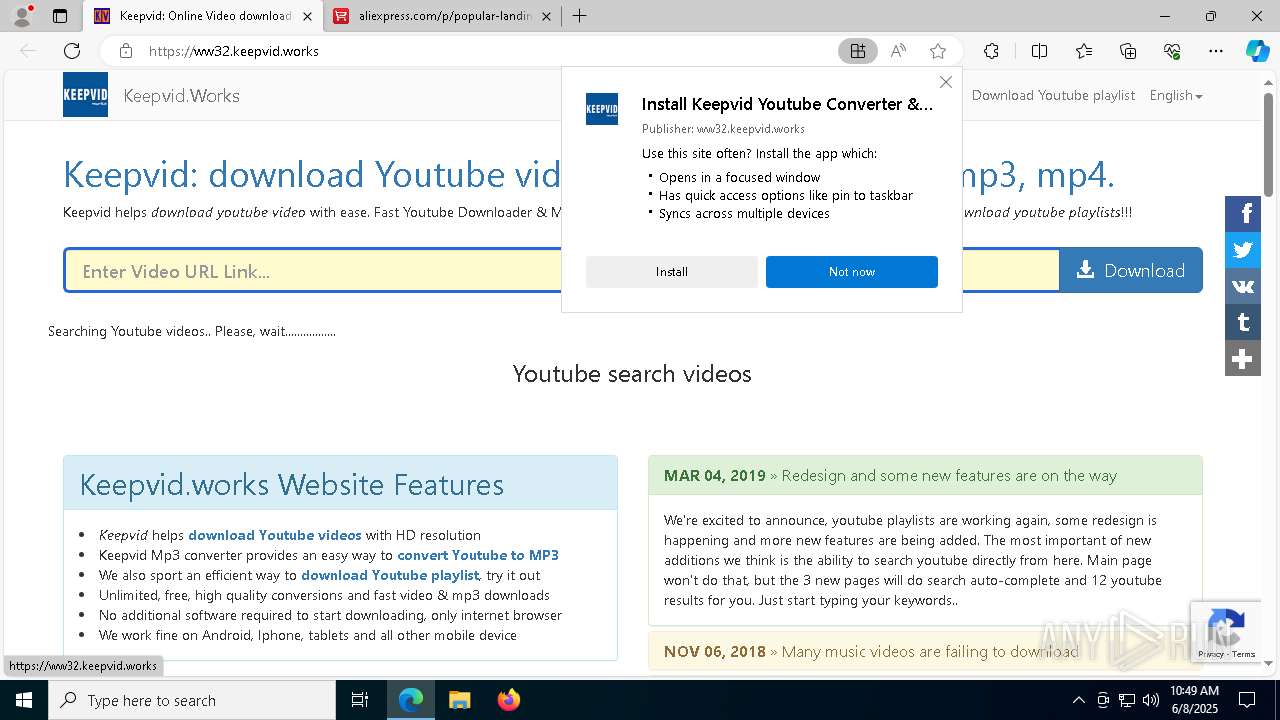Open browser Extensions puzzle icon
The height and width of the screenshot is (720, 1280).
pyautogui.click(x=991, y=51)
